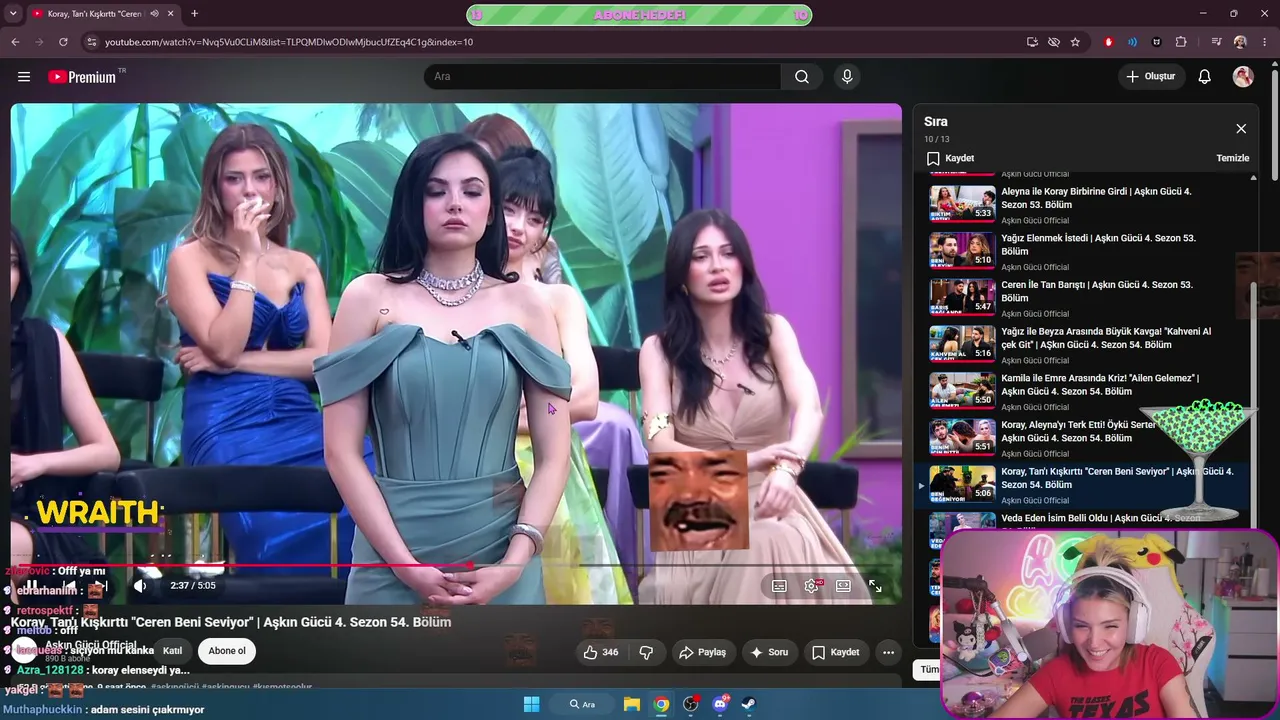Go back in browser history
This screenshot has width=1280, height=720.
[15, 42]
